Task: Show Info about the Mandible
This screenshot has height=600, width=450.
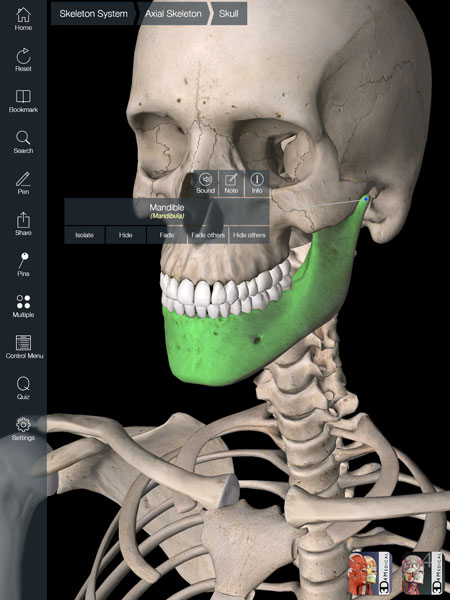Action: click(x=257, y=184)
